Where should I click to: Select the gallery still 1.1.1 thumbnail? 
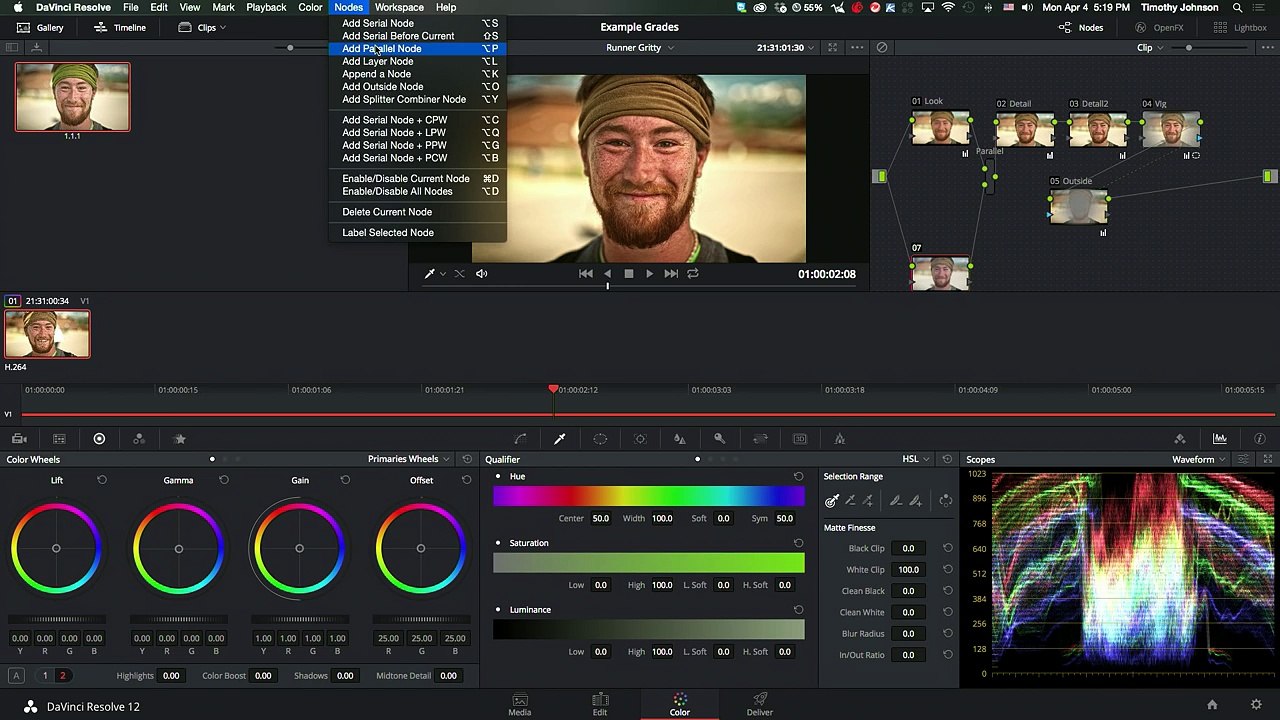72,97
